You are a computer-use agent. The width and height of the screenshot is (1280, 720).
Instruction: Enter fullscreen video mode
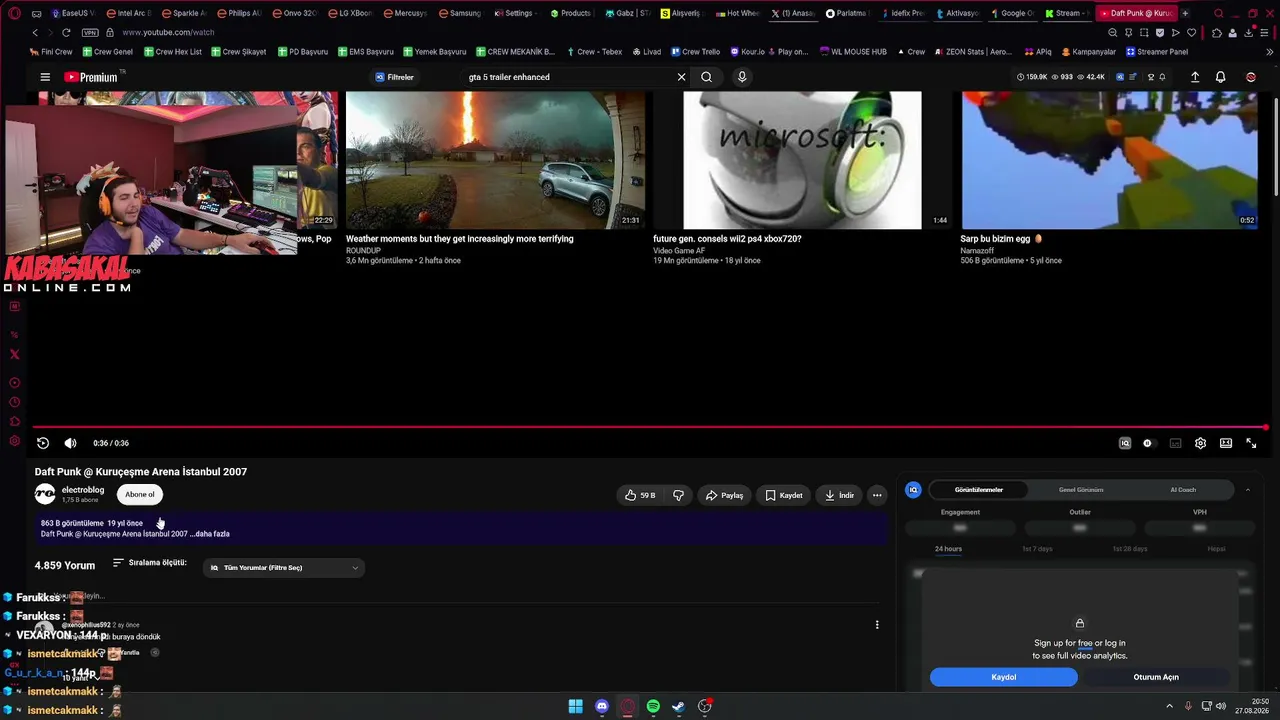(1251, 443)
